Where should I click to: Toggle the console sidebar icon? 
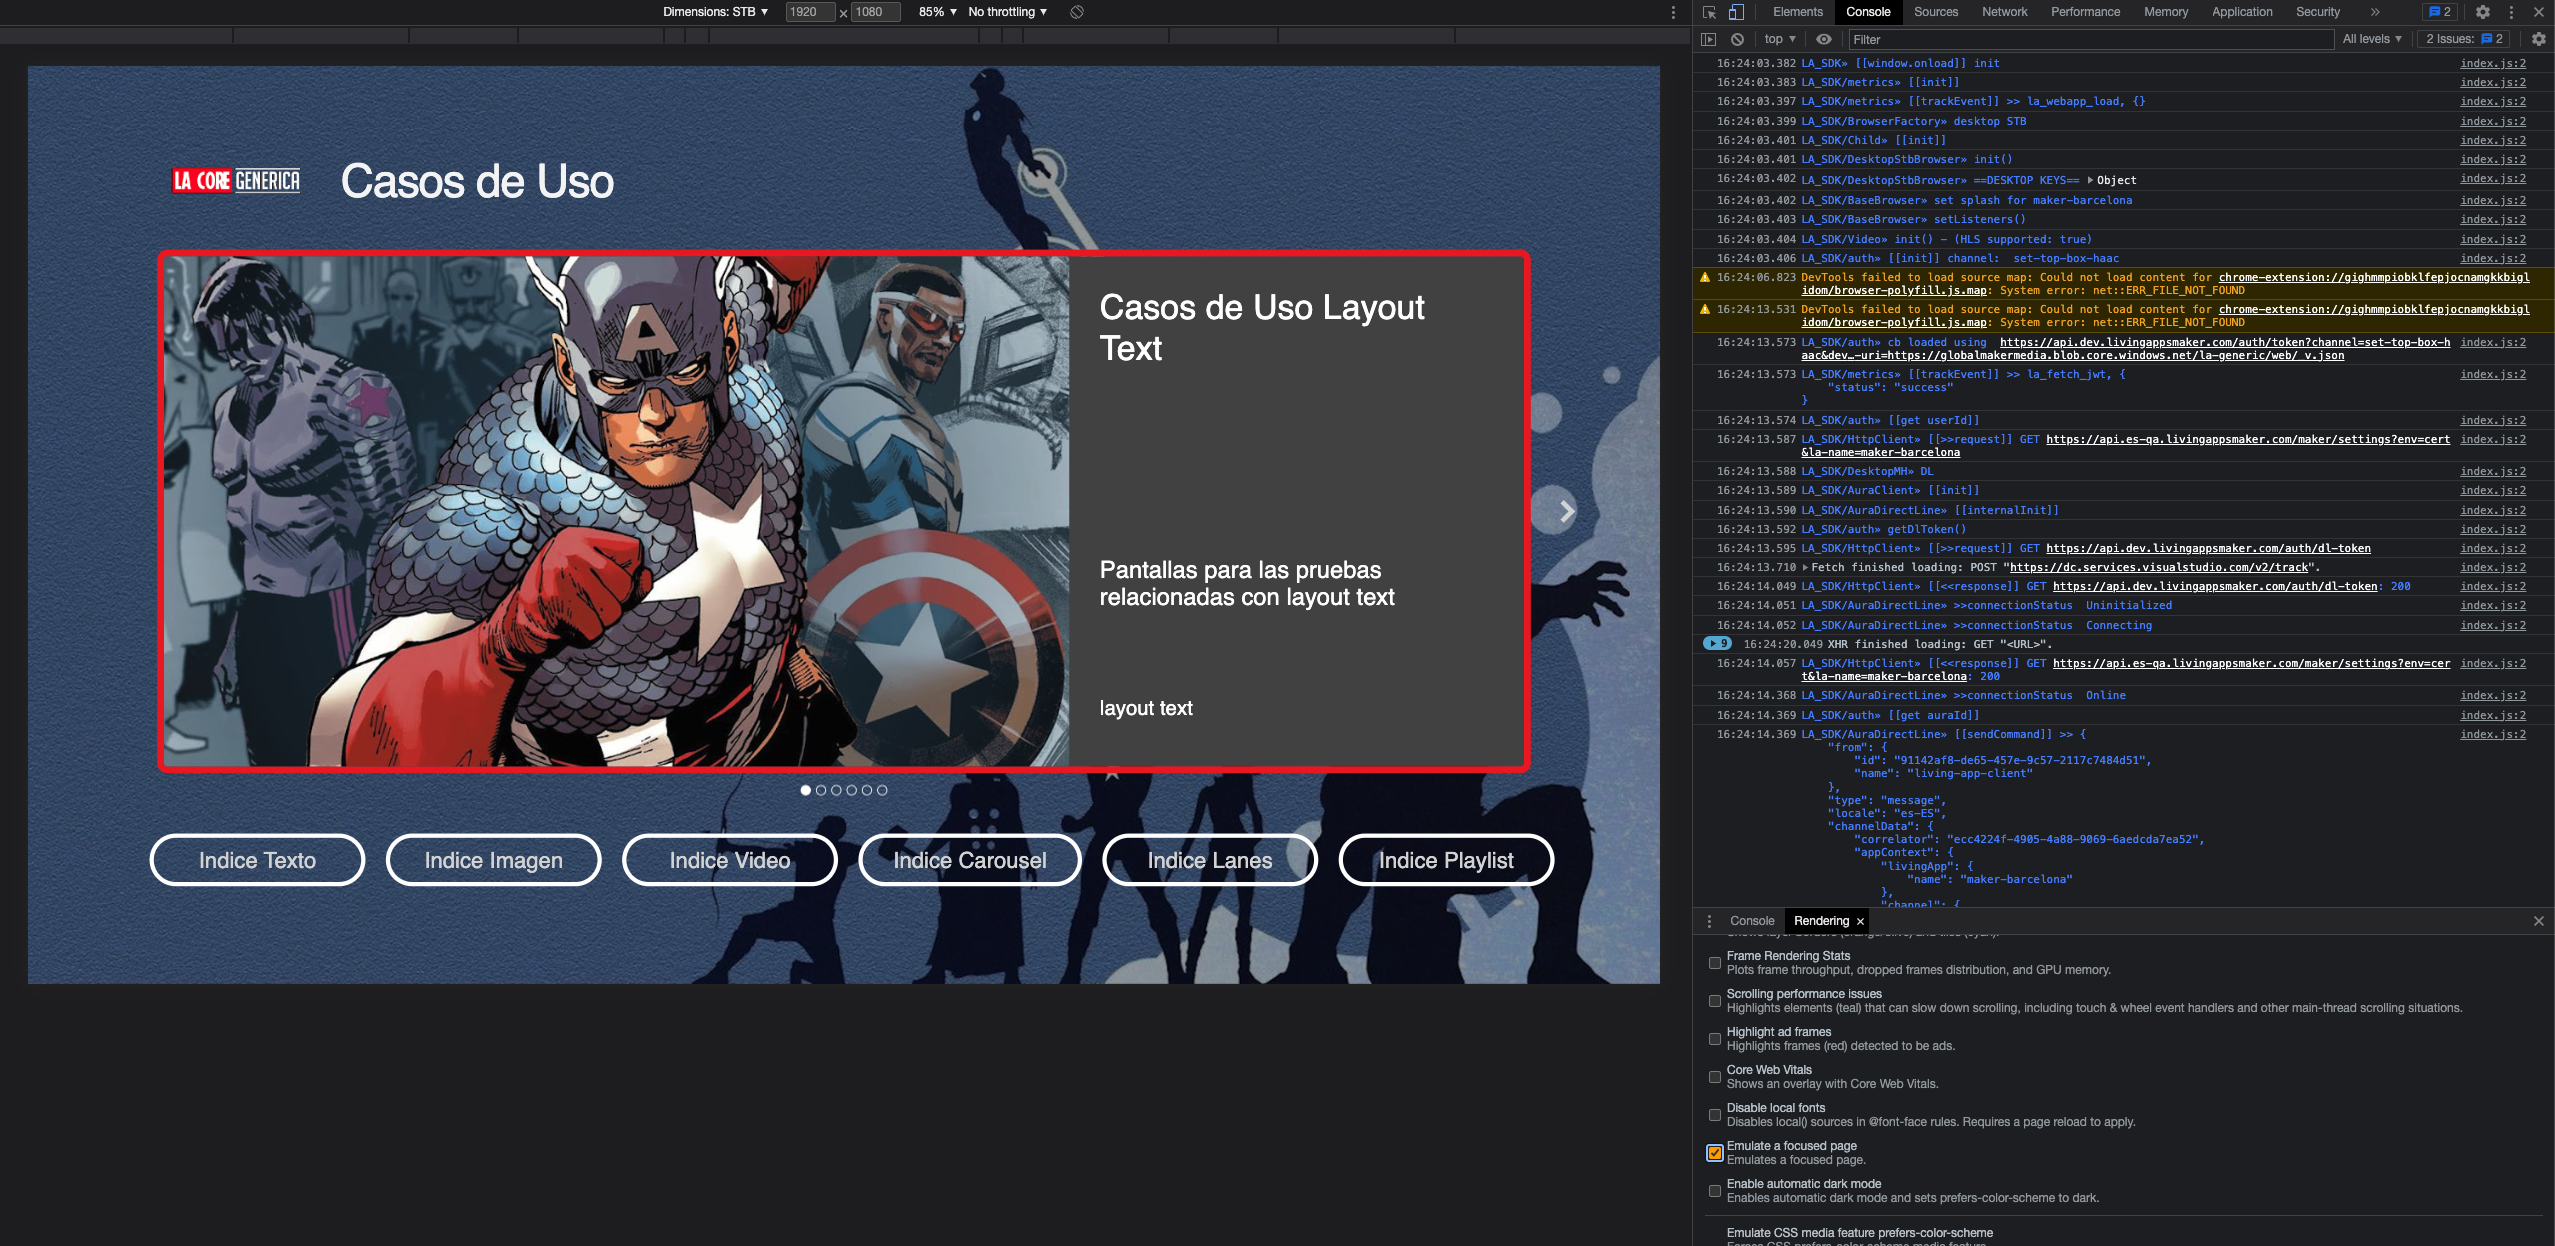click(1708, 39)
